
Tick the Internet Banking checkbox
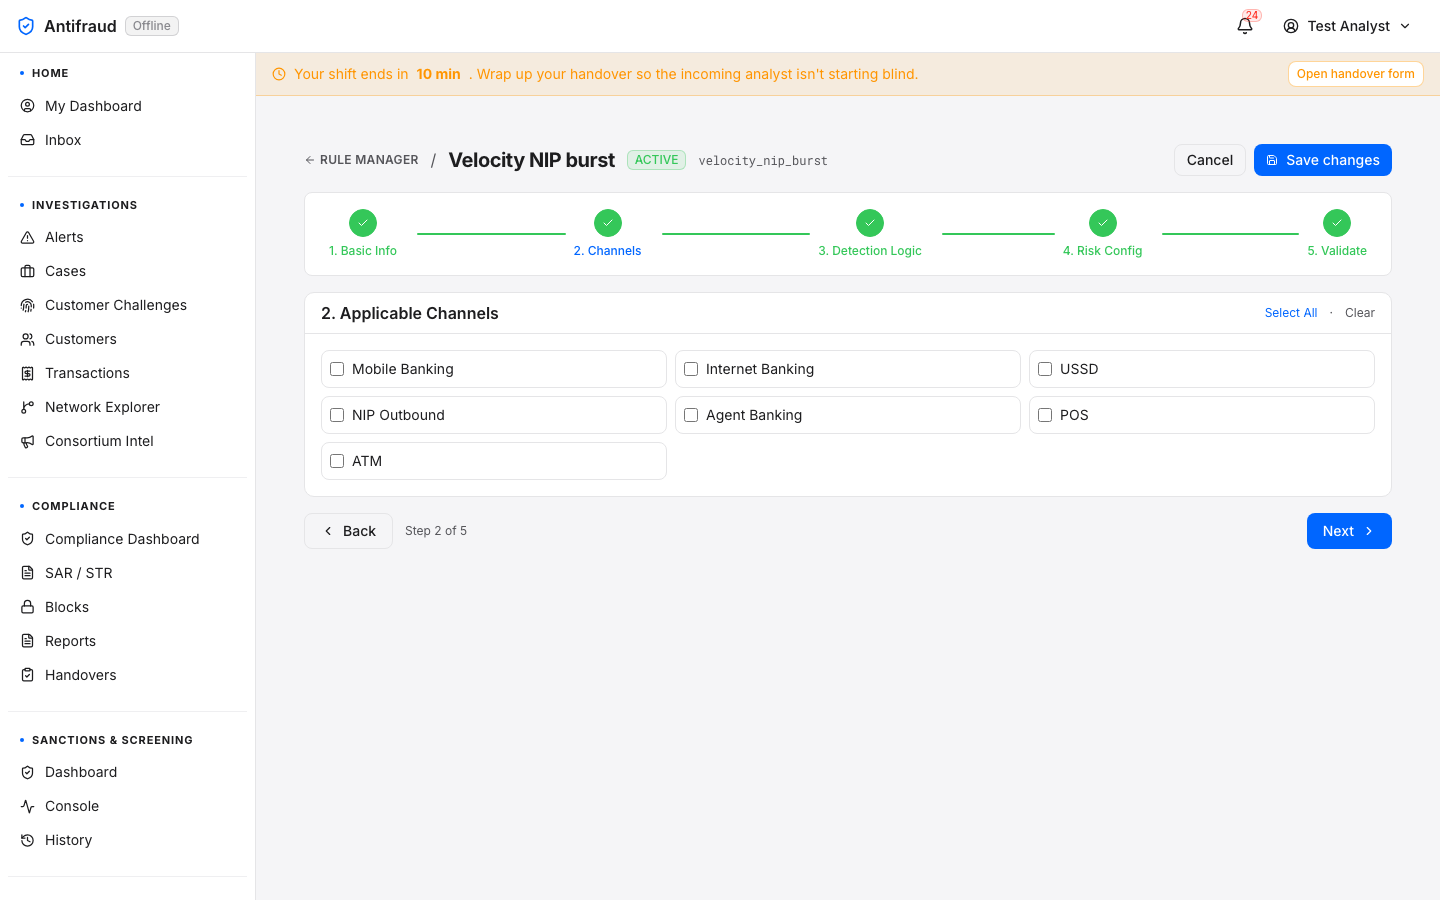click(691, 369)
